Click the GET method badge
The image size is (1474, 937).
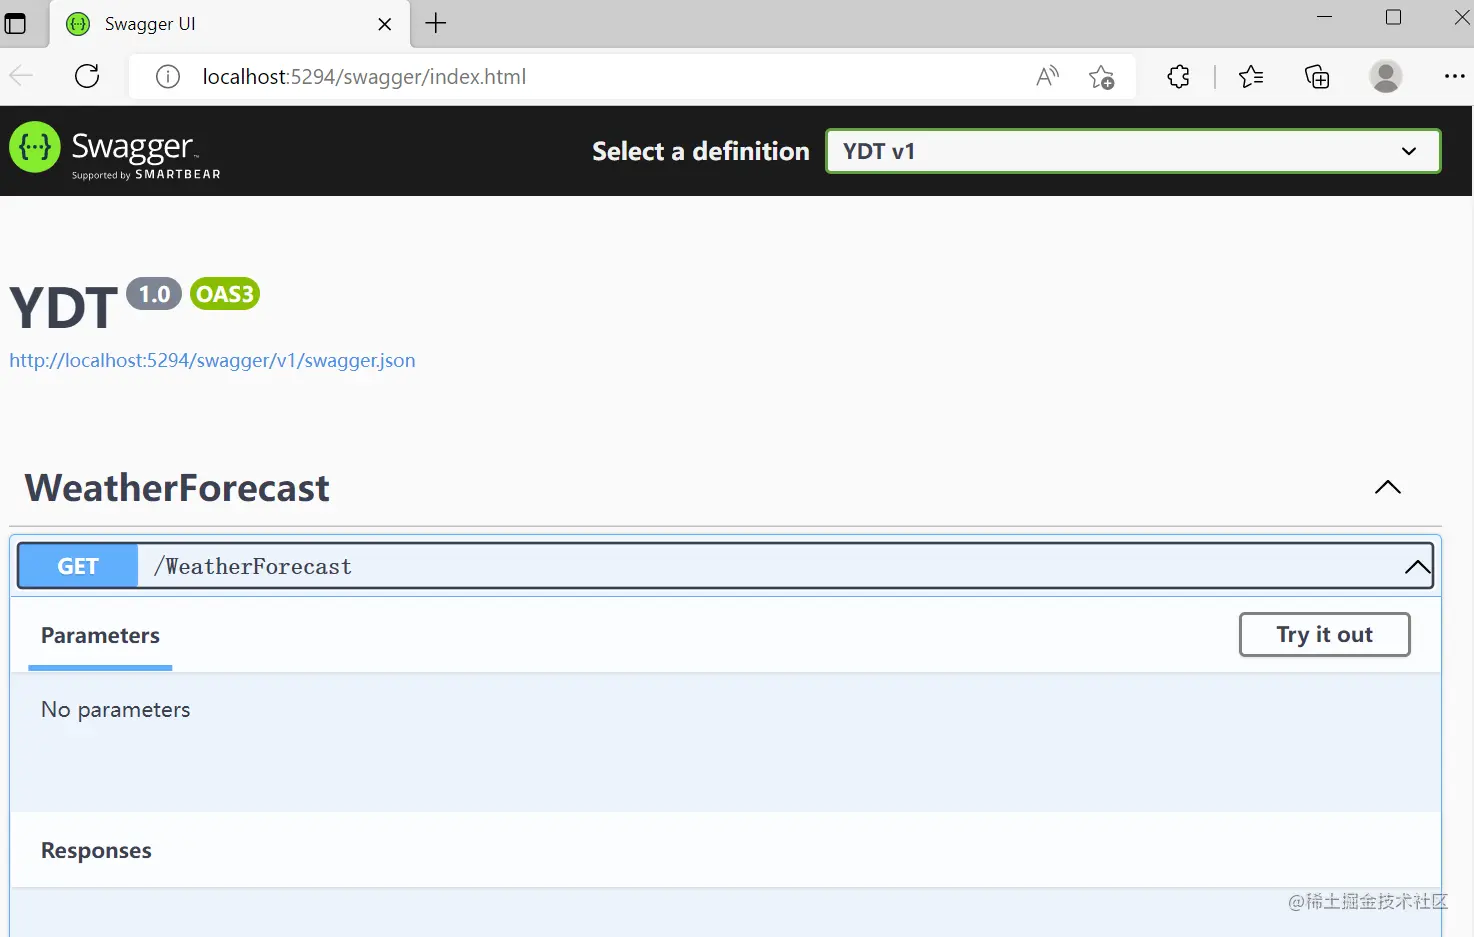point(78,566)
